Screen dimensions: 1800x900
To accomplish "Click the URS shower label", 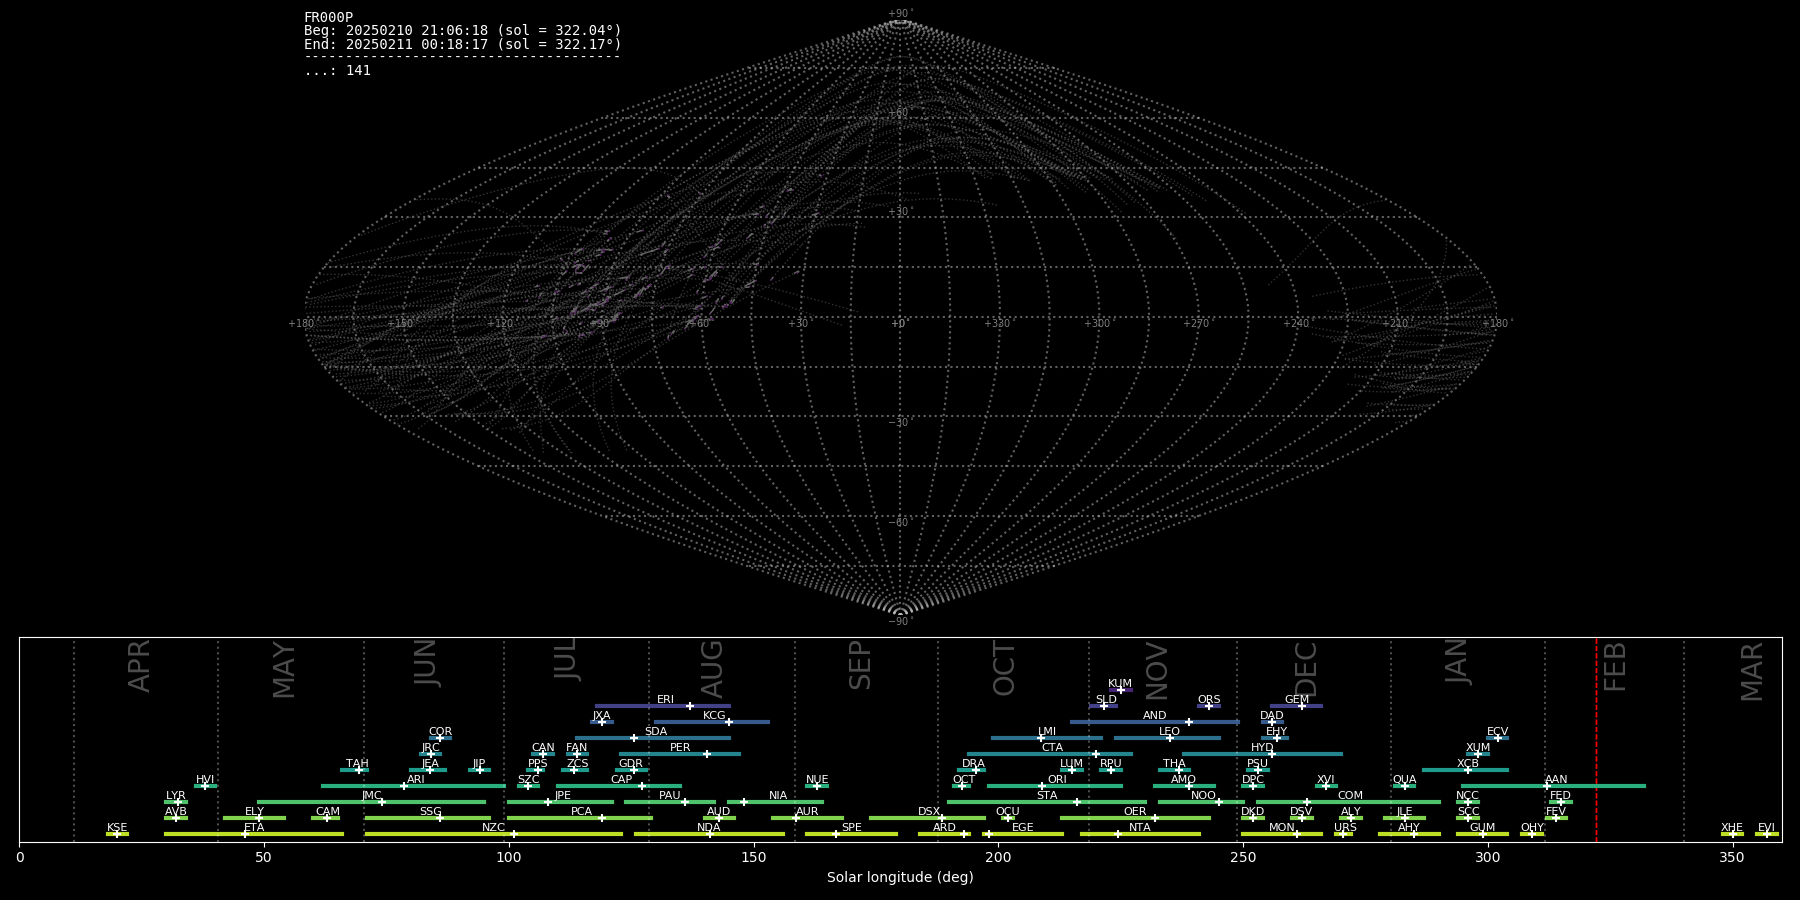I will point(1345,827).
